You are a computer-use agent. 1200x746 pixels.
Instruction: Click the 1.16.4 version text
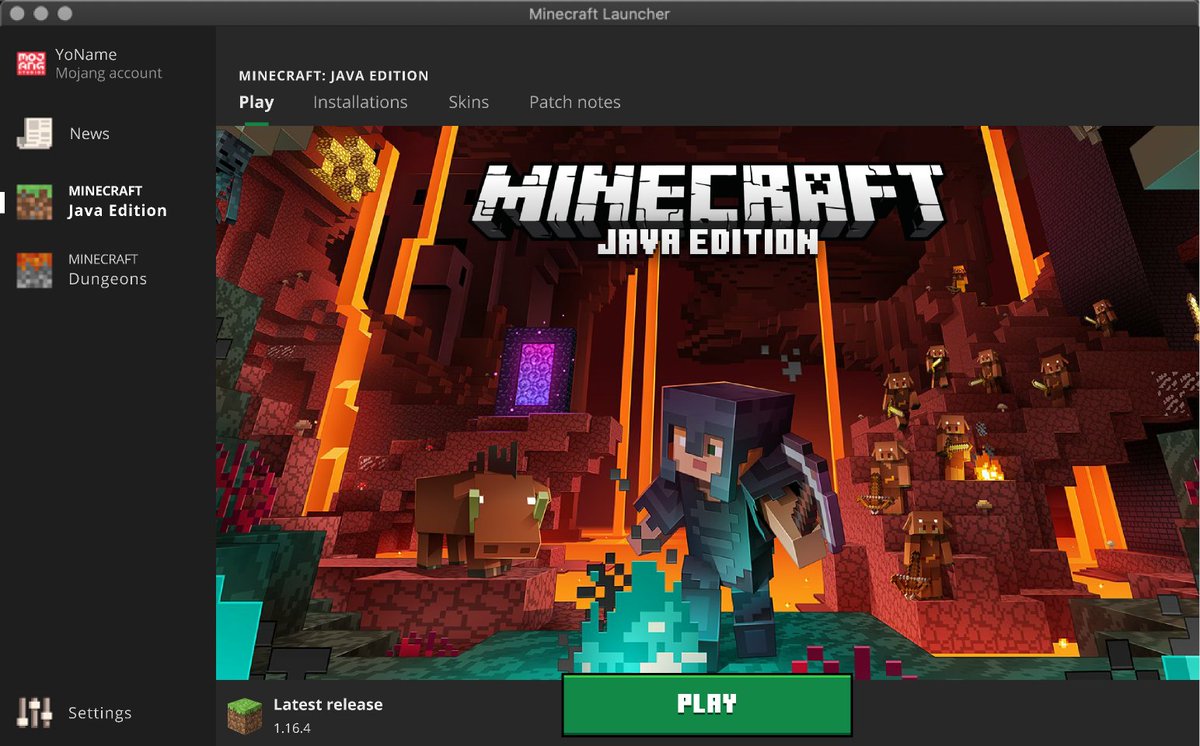(292, 728)
